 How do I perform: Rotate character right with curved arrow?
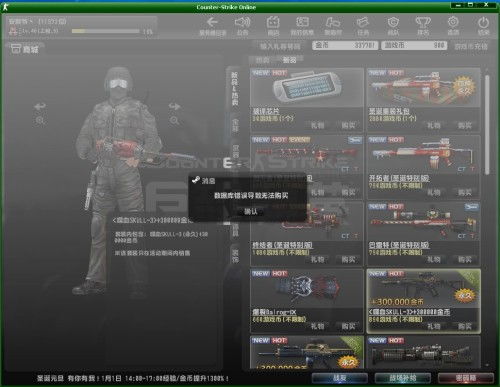coord(174,107)
